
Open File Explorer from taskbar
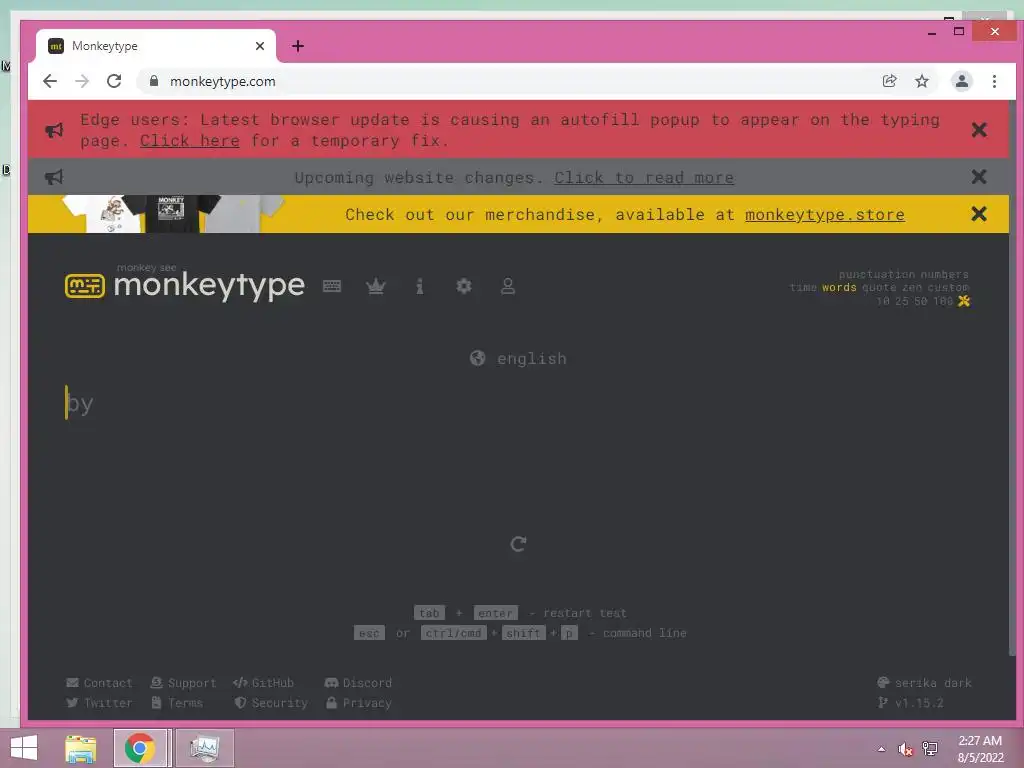click(x=81, y=748)
